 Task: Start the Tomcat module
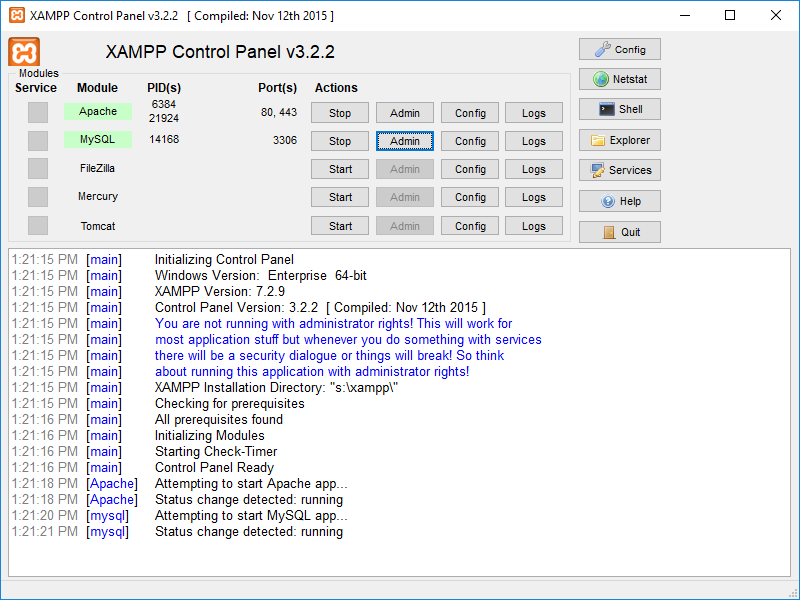coord(339,225)
